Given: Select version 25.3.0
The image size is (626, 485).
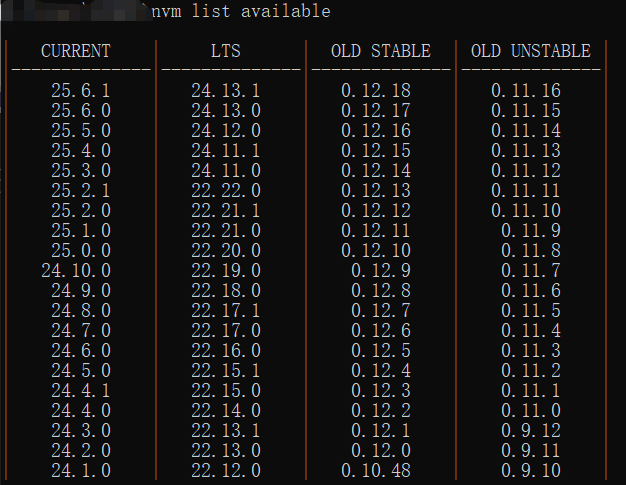Looking at the screenshot, I should pyautogui.click(x=81, y=170).
